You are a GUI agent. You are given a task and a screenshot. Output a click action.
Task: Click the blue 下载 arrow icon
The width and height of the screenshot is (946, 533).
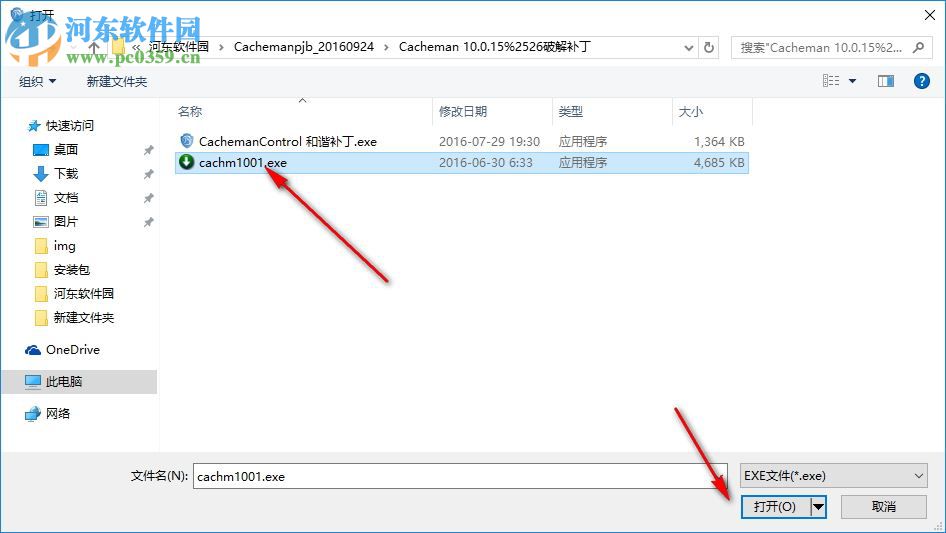click(40, 174)
